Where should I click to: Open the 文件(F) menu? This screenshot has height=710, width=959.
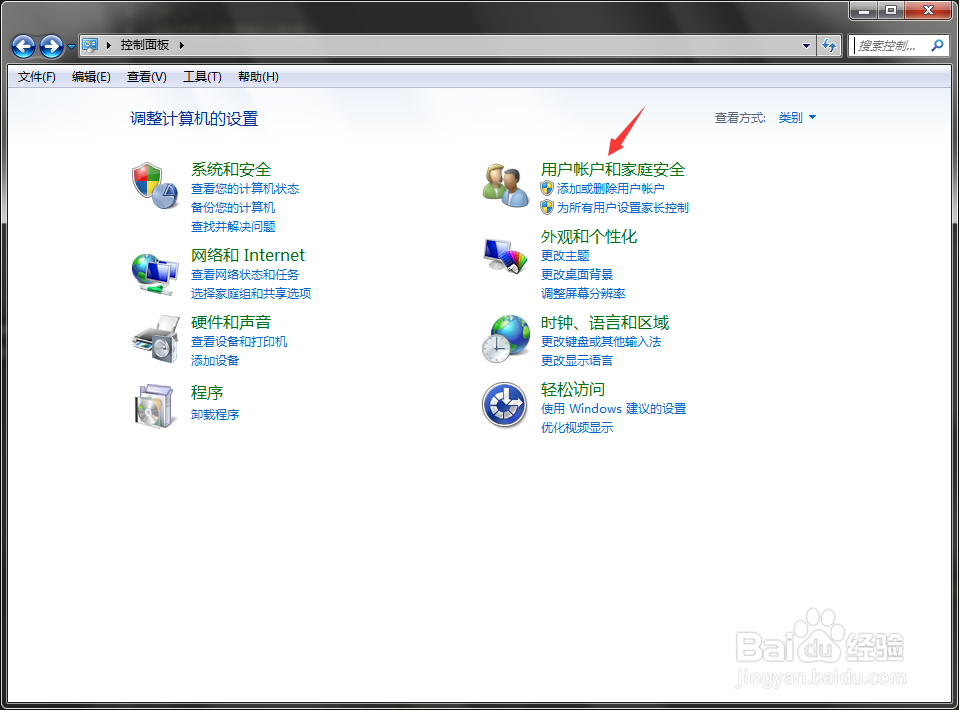(37, 77)
